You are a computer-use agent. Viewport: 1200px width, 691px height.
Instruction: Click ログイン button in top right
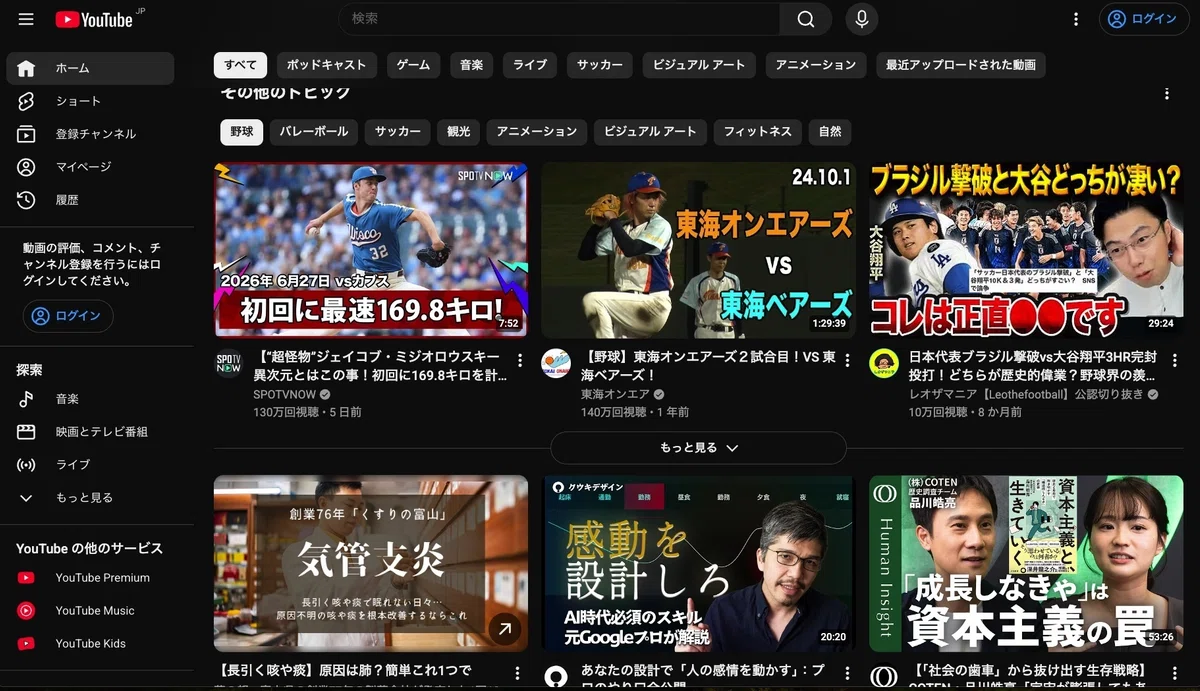1143,19
